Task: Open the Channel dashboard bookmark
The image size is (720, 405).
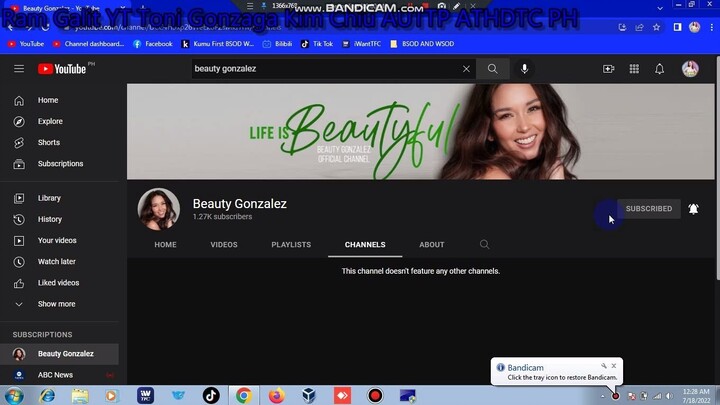Action: (x=88, y=44)
